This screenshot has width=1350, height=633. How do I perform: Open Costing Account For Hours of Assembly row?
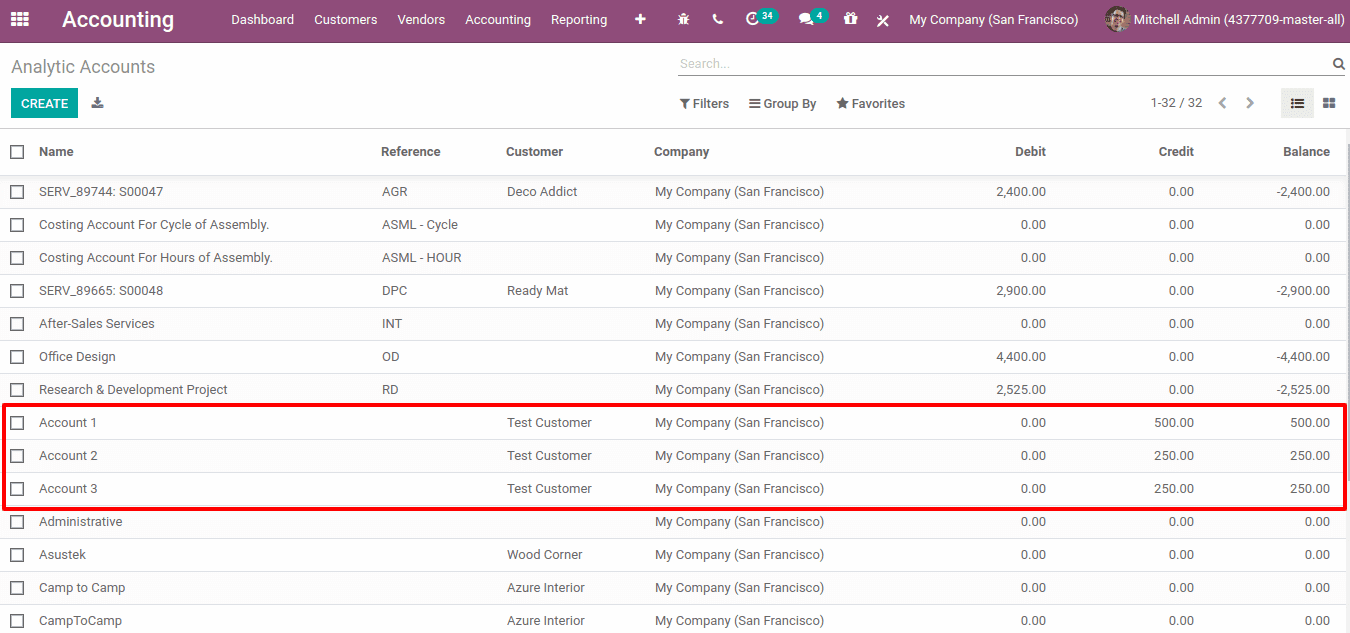point(675,258)
